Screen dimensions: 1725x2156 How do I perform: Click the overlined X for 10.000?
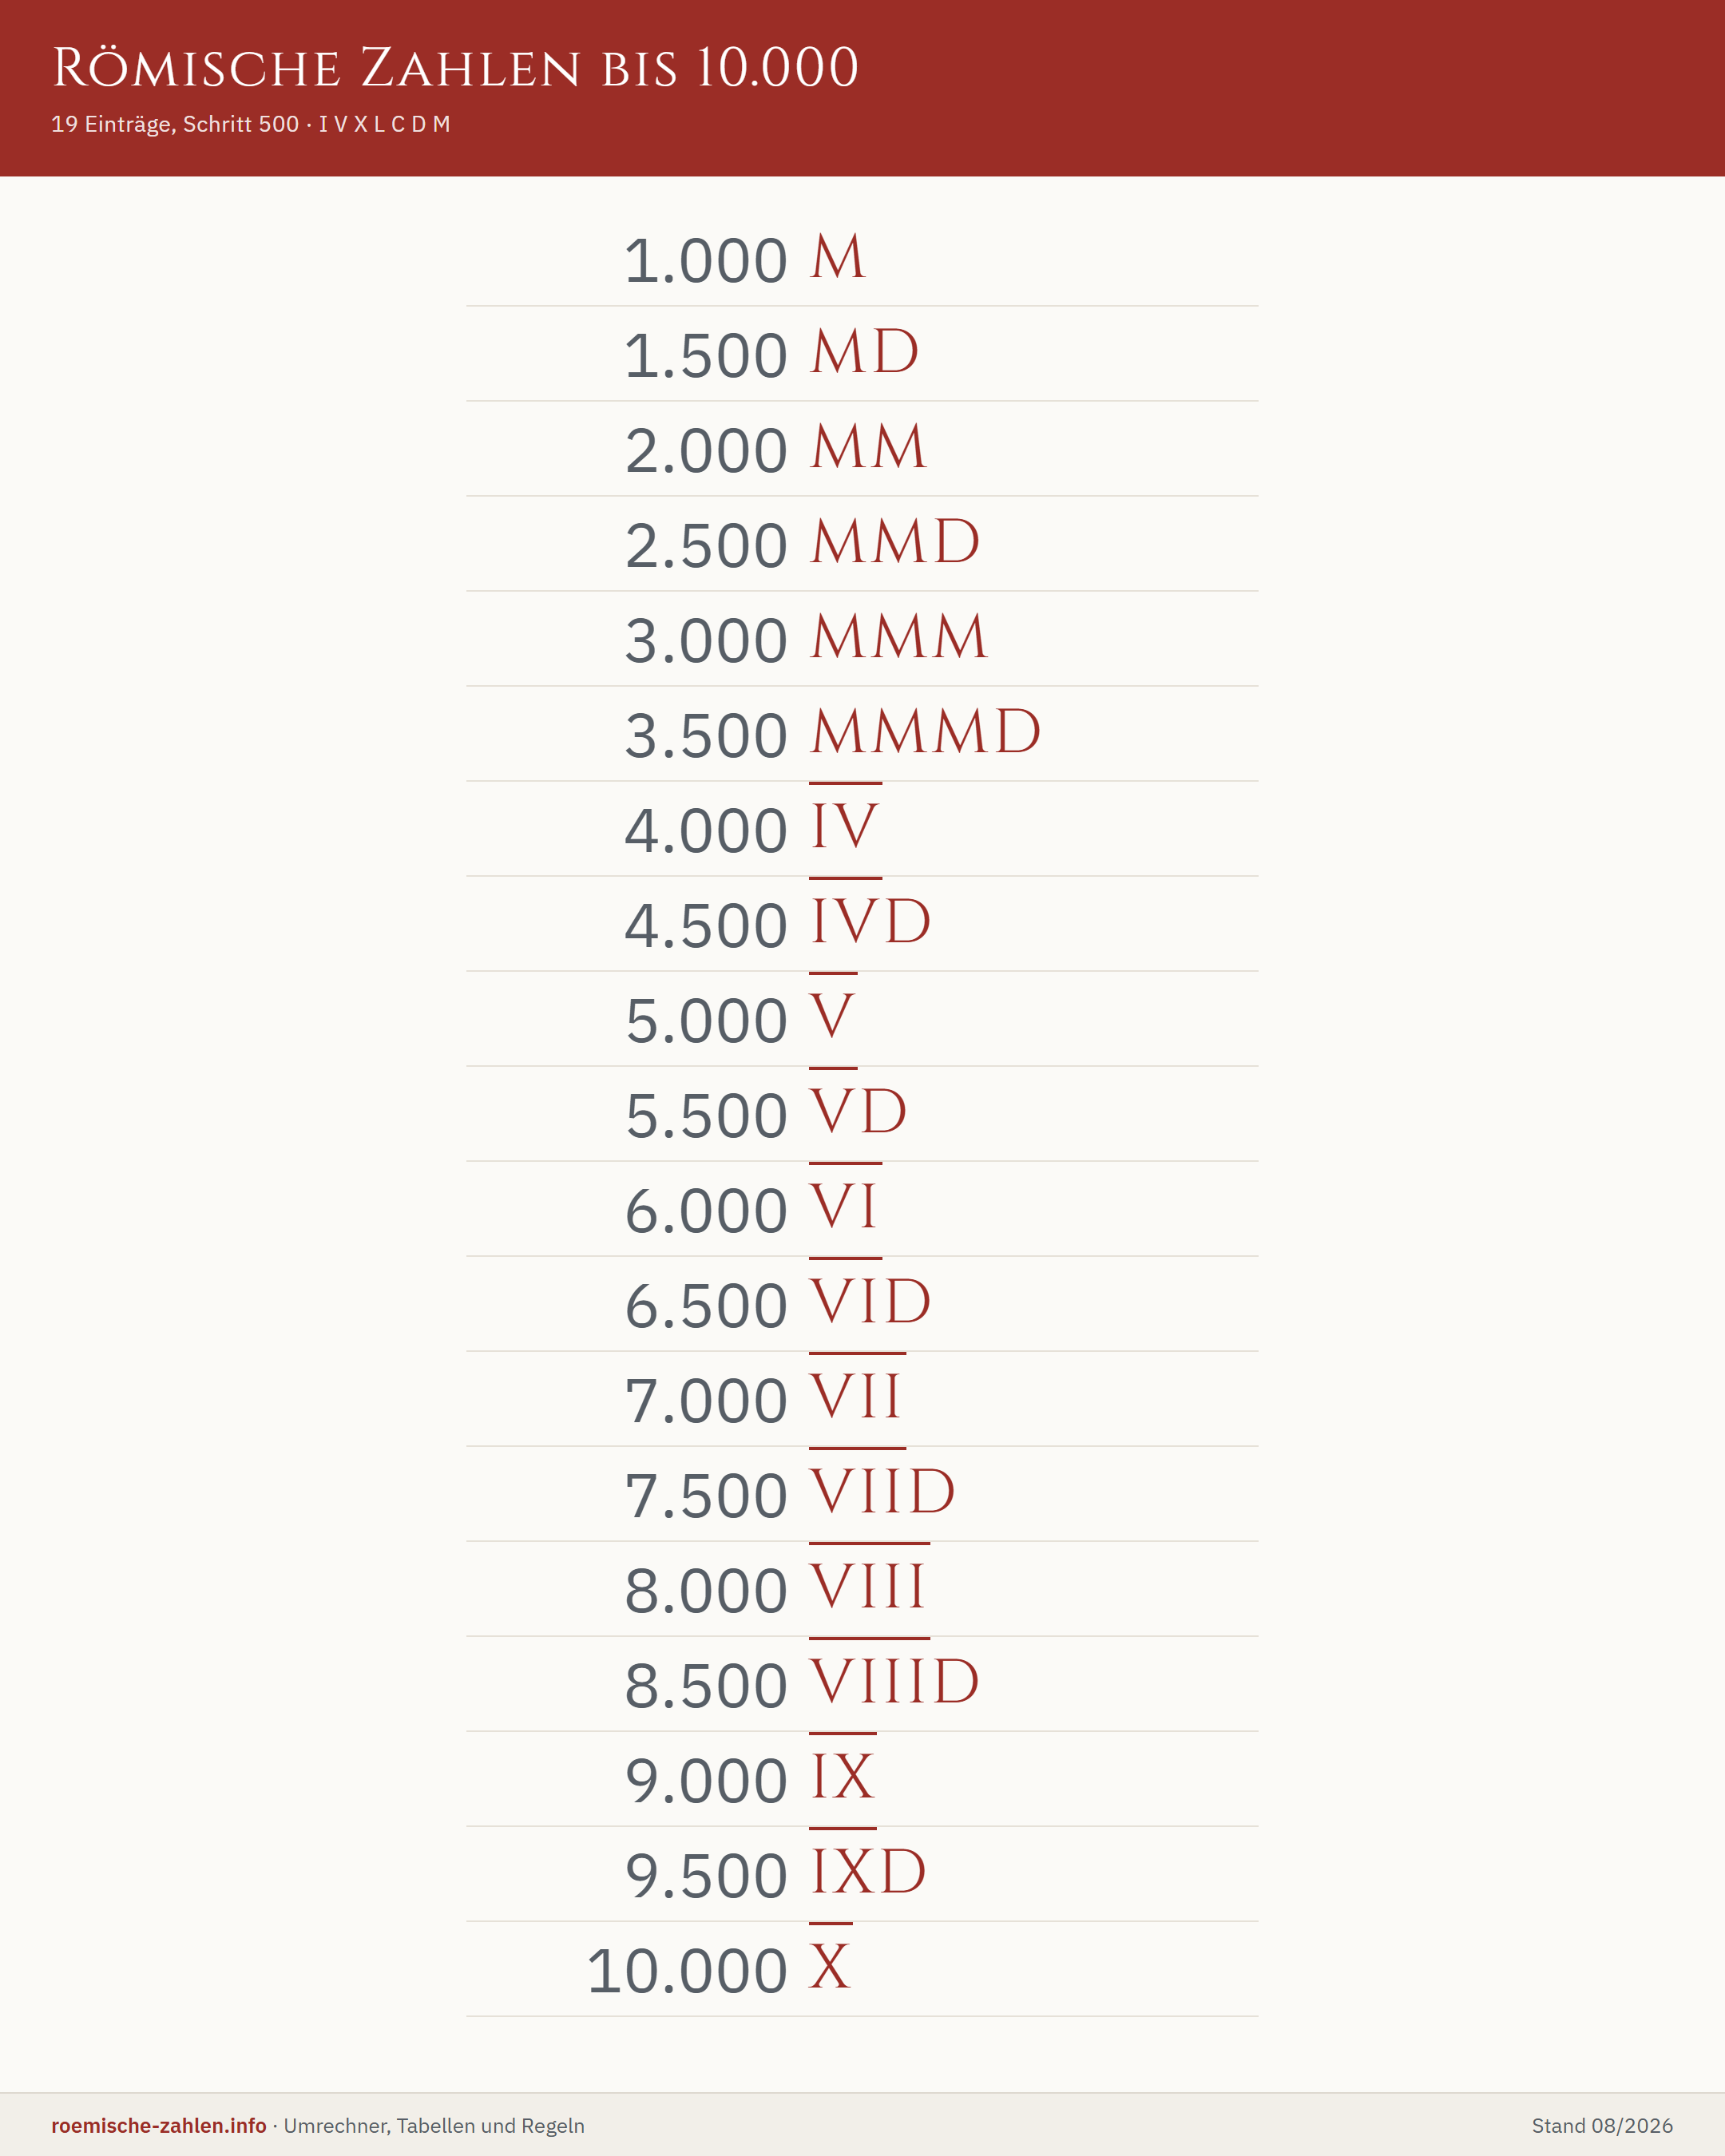click(831, 1964)
